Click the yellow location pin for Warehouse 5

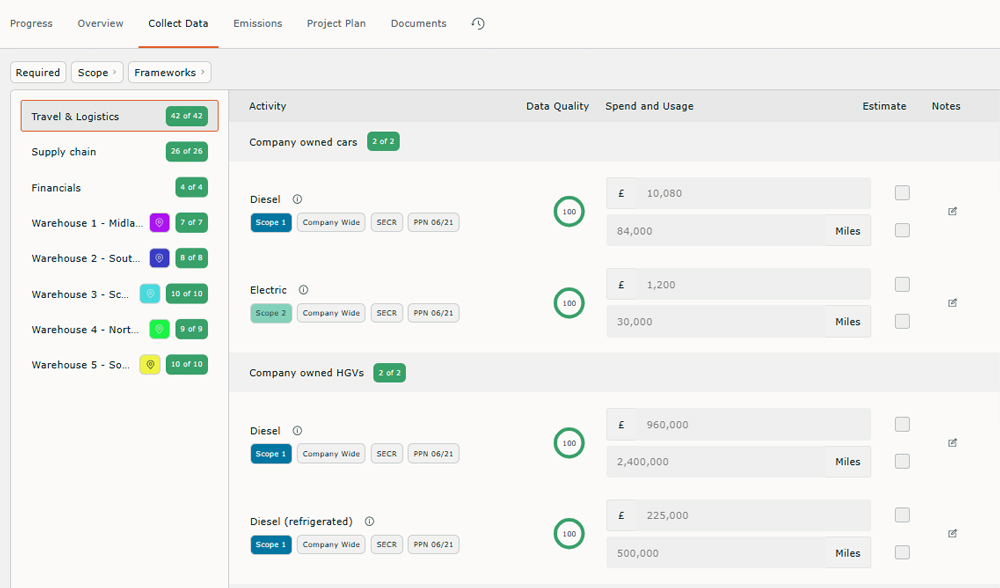tap(150, 364)
